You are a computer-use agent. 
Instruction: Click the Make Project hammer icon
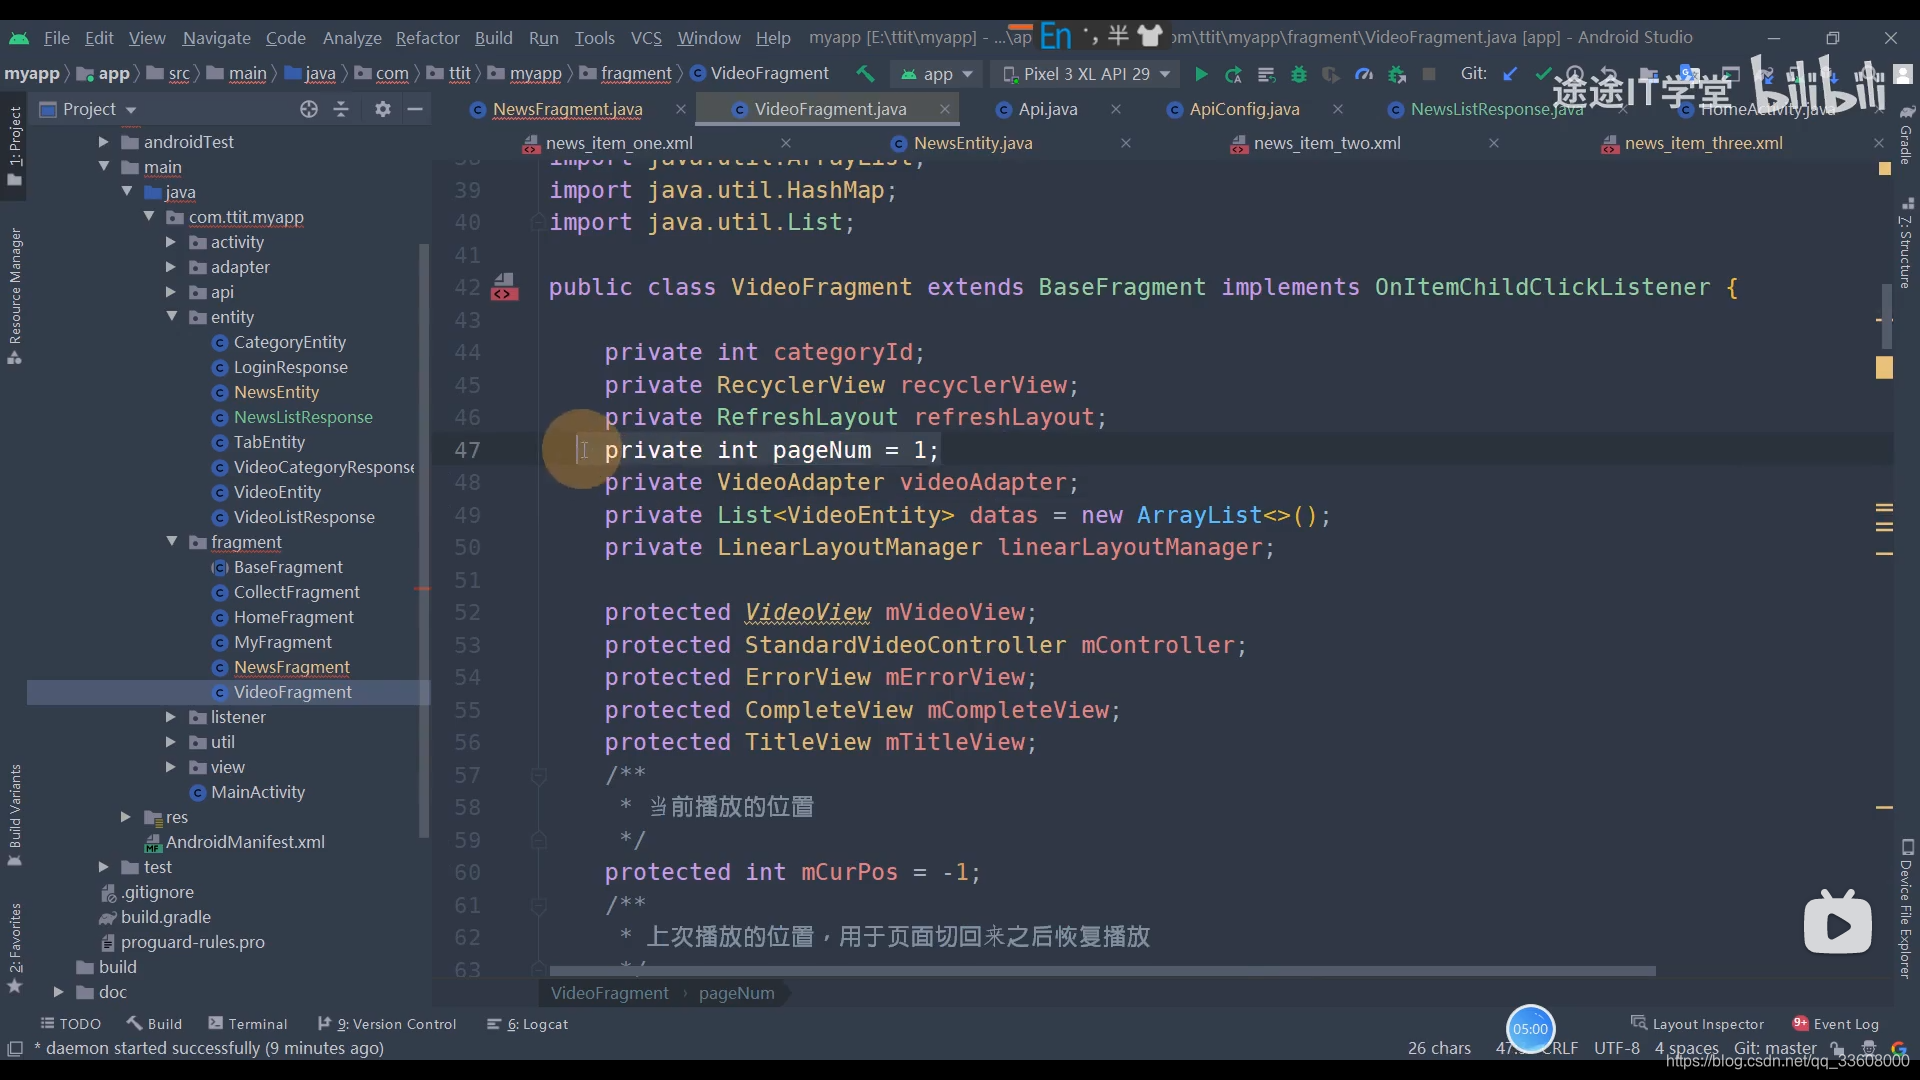(x=865, y=74)
